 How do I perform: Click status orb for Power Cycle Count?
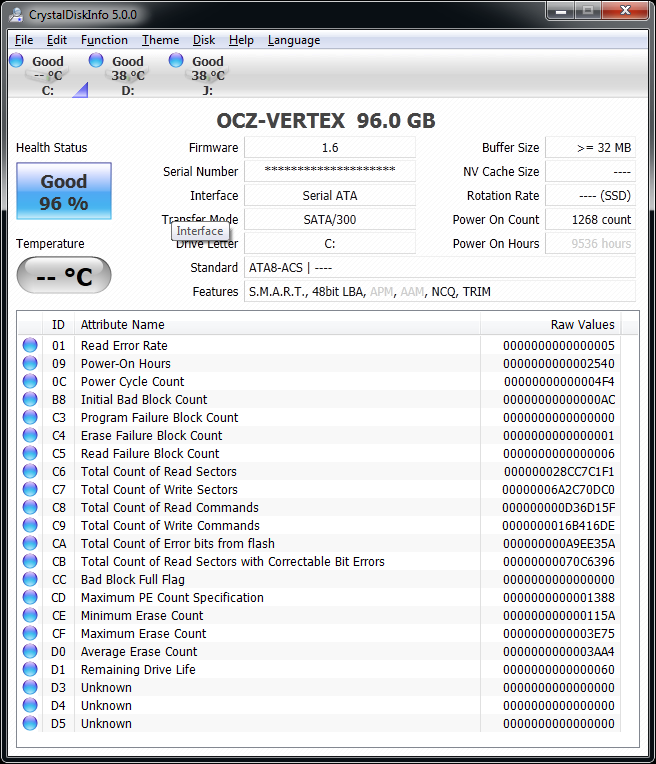30,382
